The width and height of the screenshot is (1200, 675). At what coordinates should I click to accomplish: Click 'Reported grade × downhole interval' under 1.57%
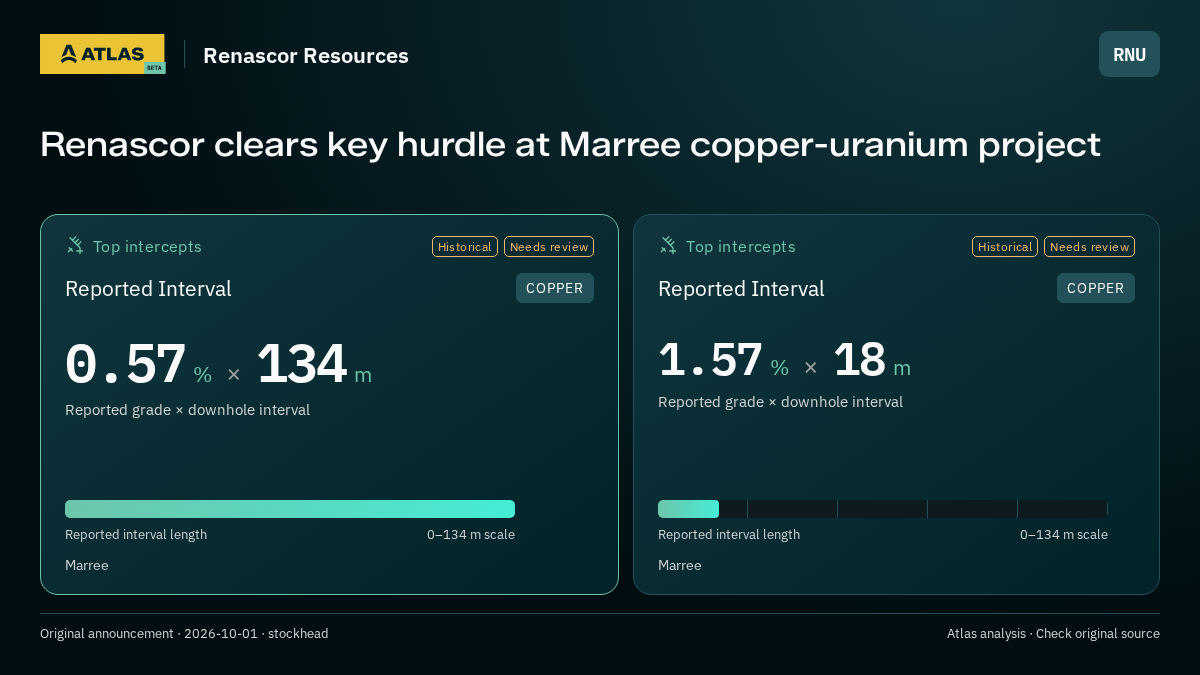coord(780,402)
